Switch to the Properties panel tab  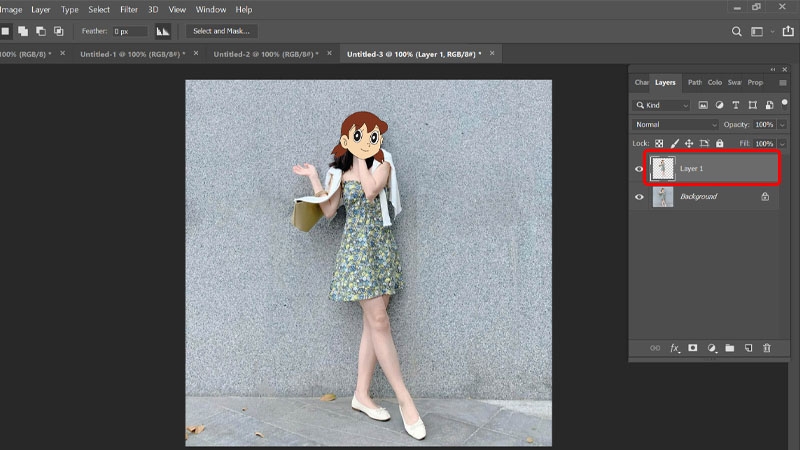[x=755, y=82]
